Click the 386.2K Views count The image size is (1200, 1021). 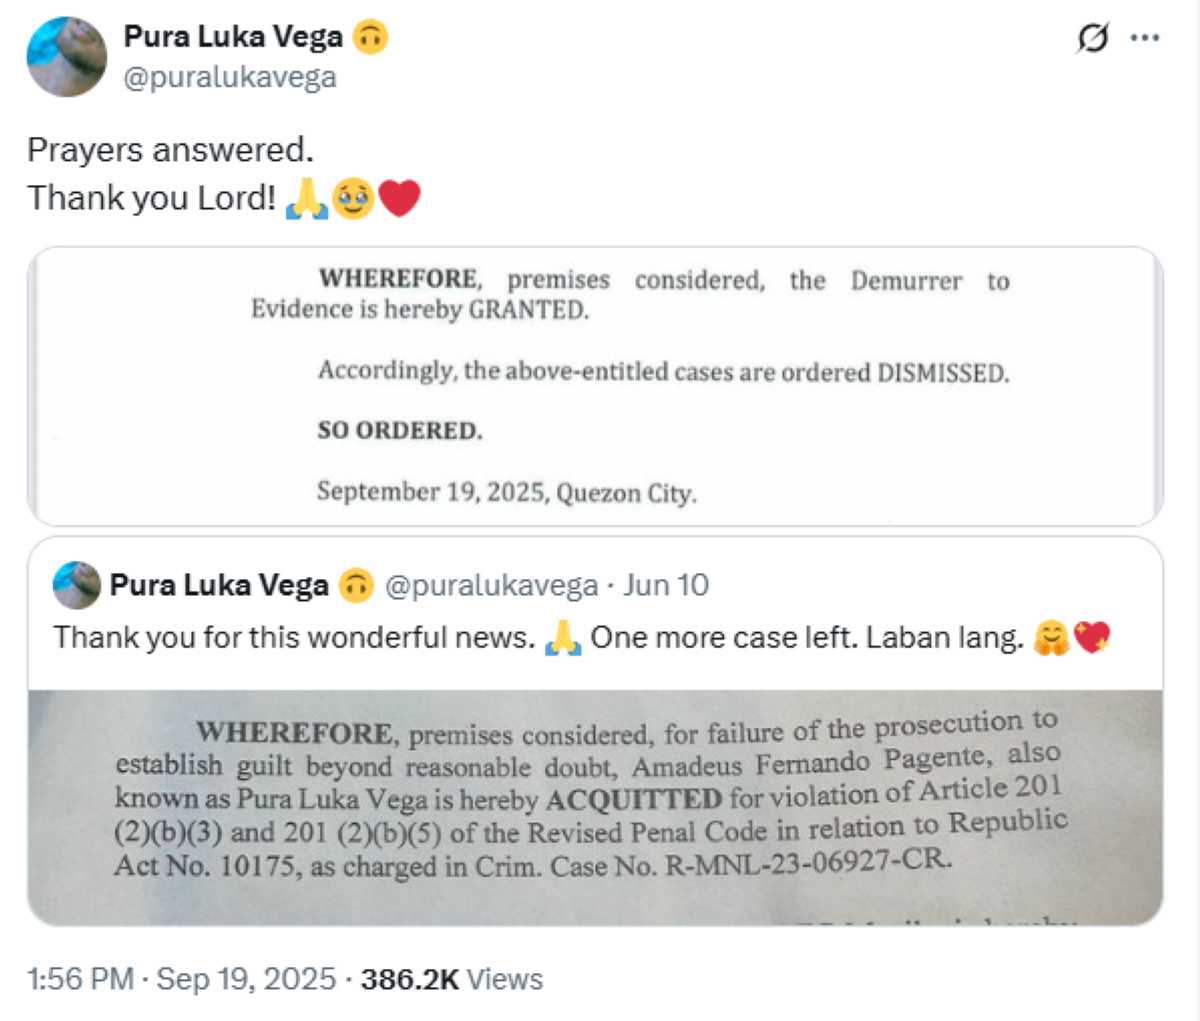[452, 979]
